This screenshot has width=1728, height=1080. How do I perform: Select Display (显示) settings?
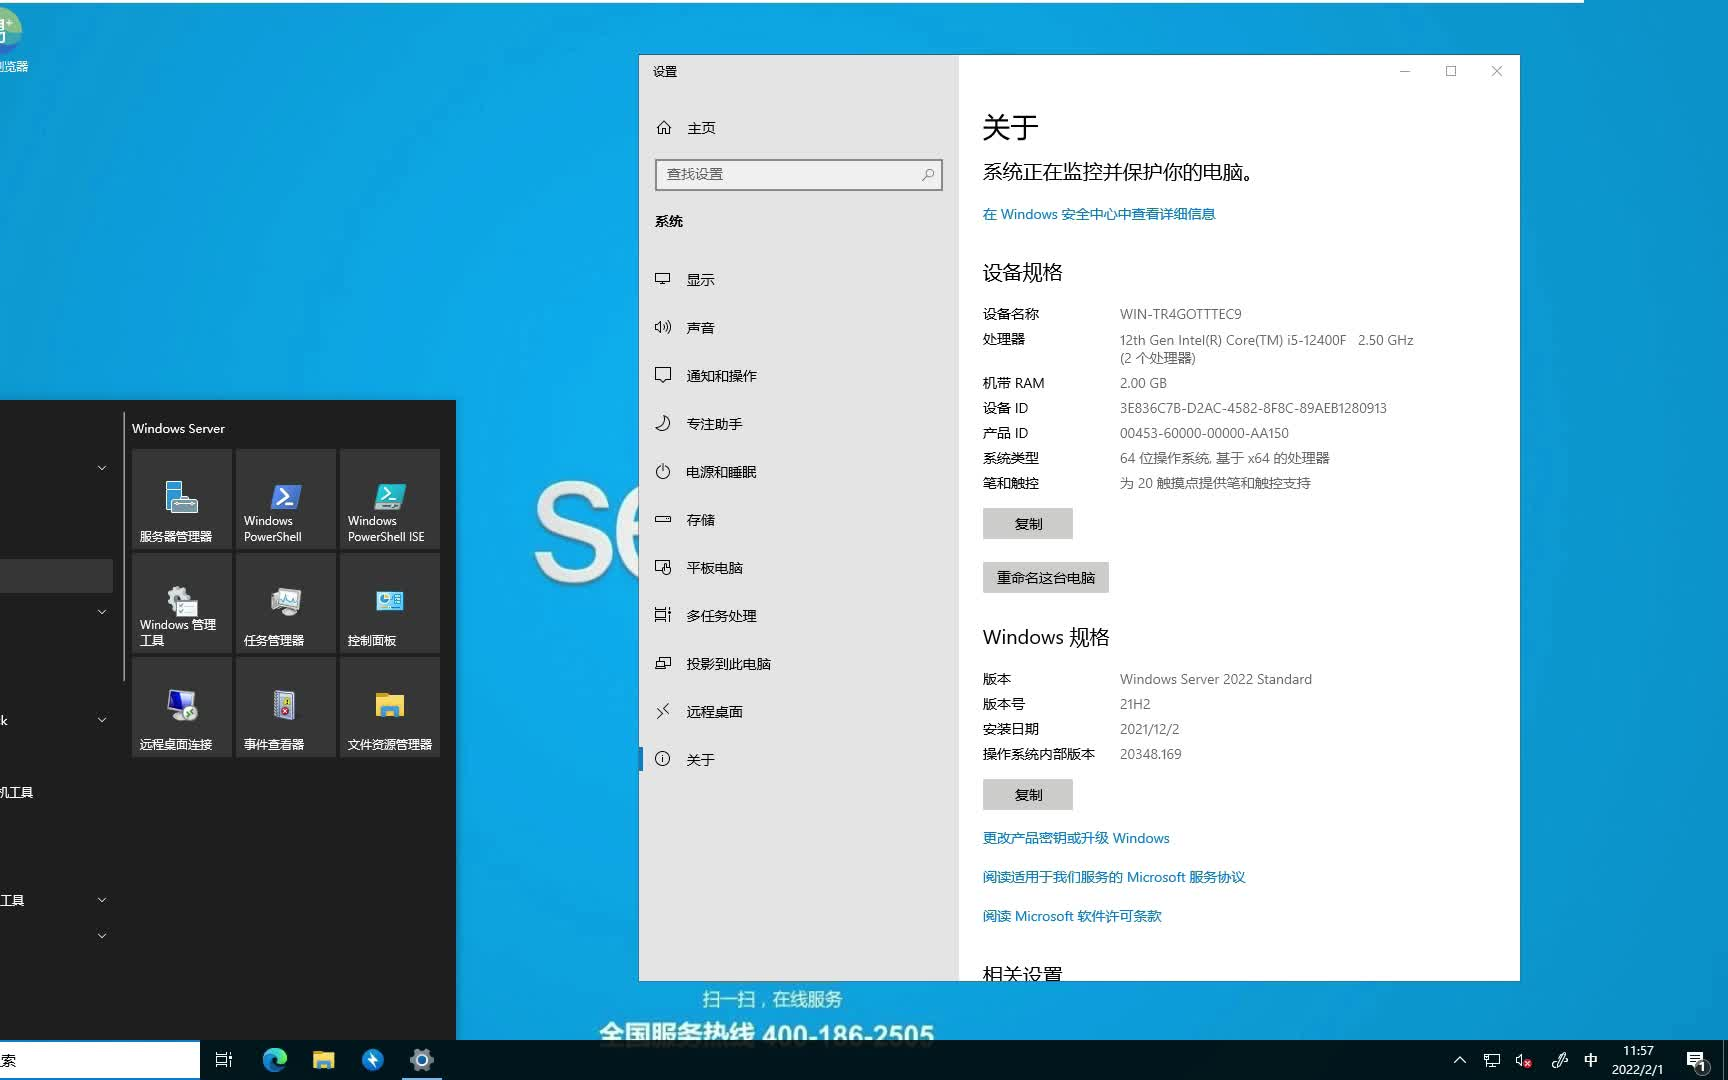798,280
